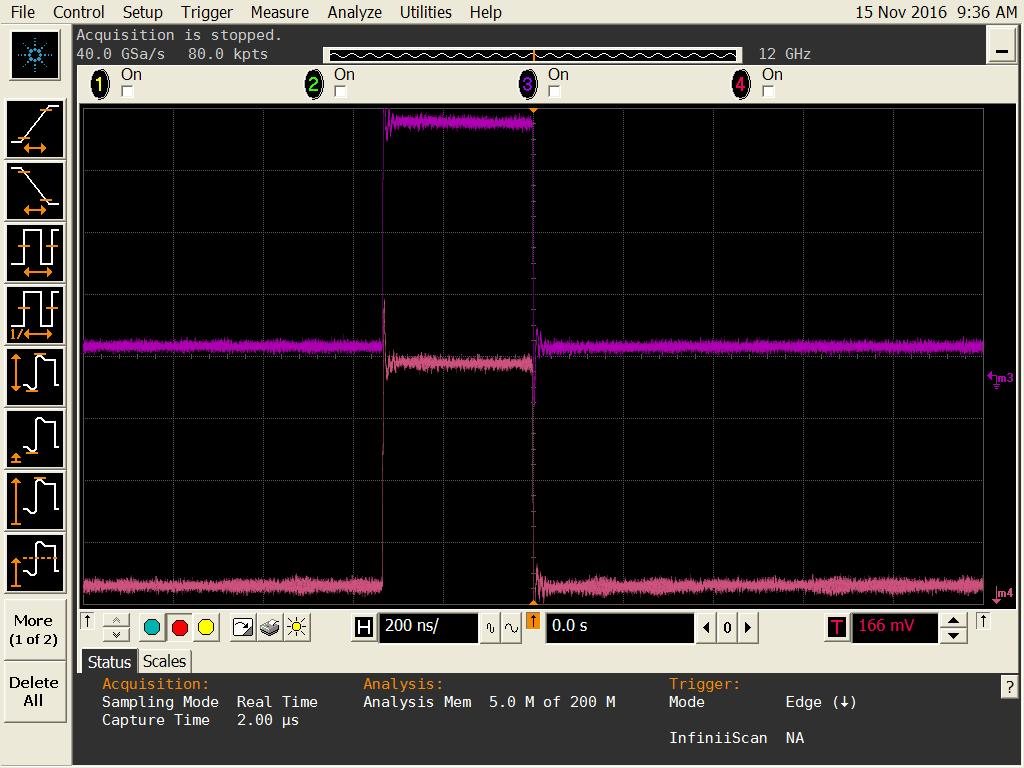The width and height of the screenshot is (1024, 768).
Task: Select the rise time measurement icon
Action: tap(35, 129)
